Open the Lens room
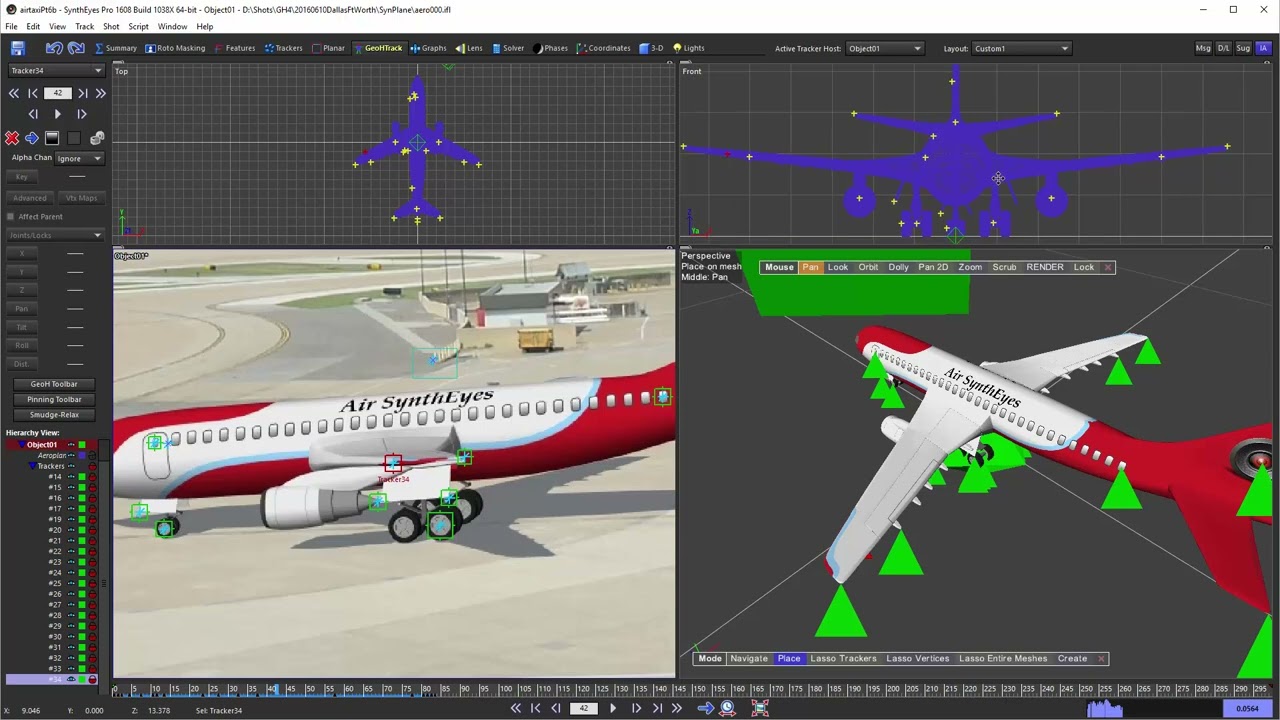 [469, 48]
